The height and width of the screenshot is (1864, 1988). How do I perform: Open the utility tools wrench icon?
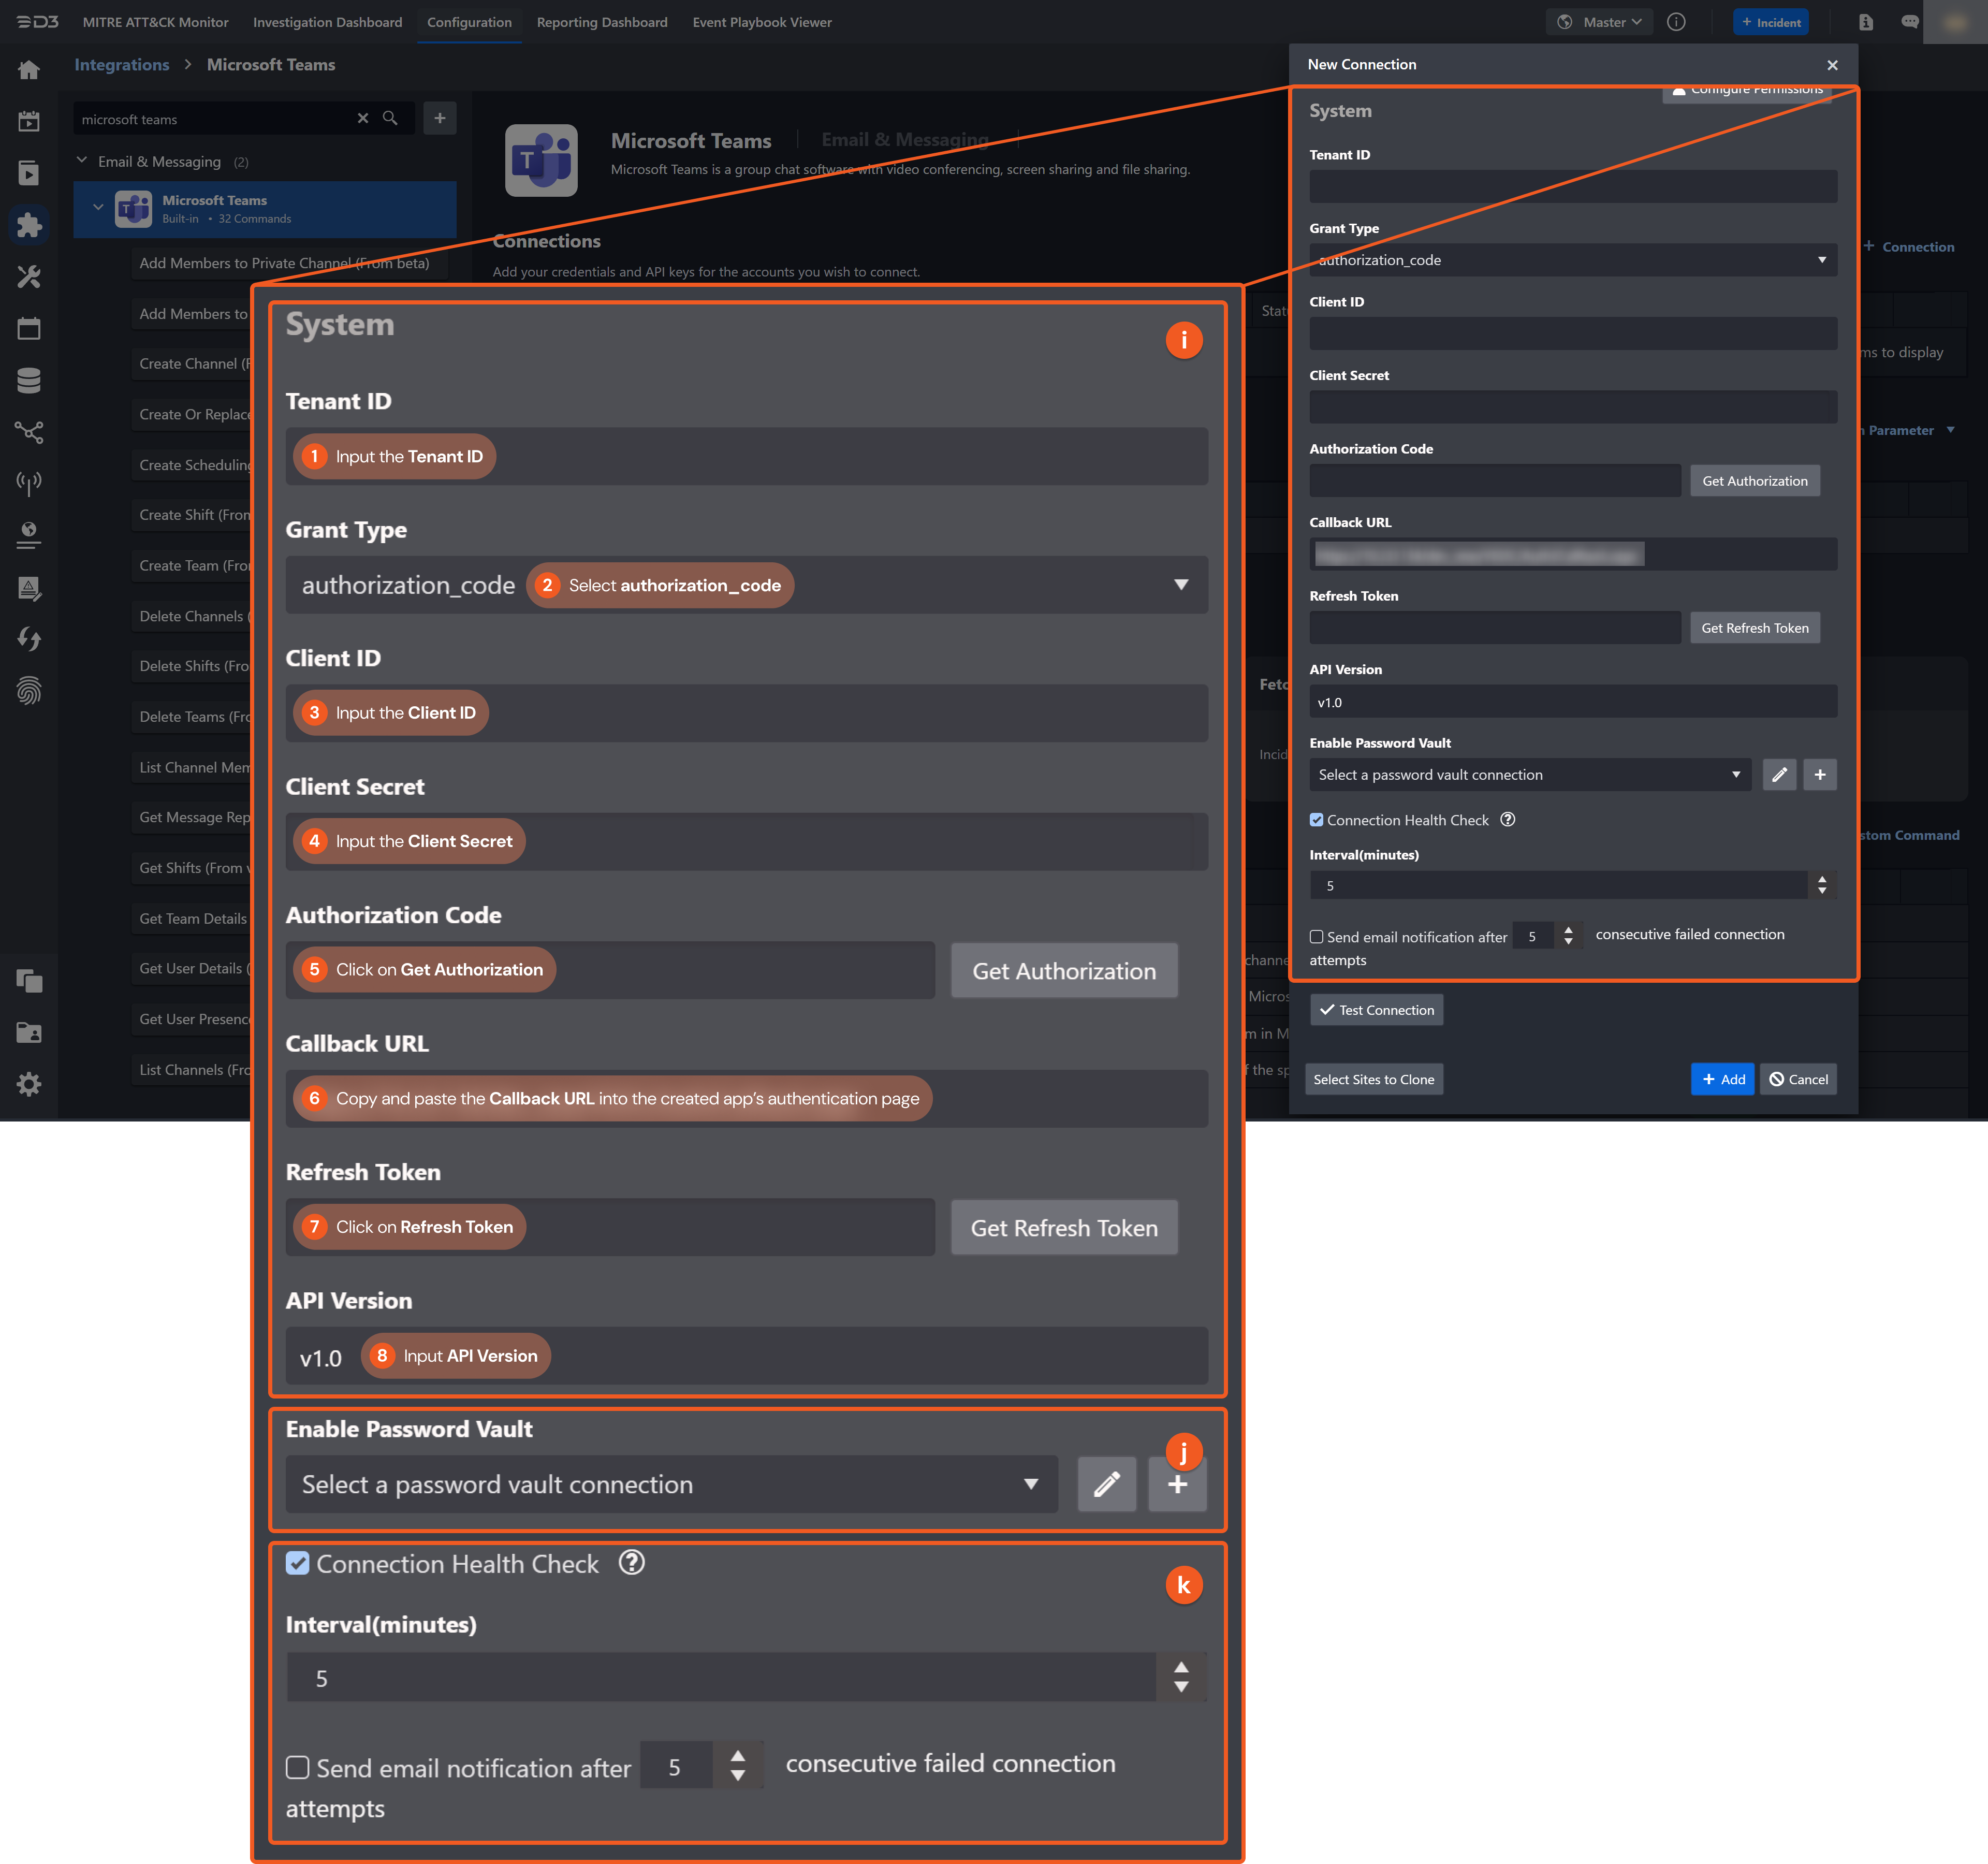tap(29, 277)
